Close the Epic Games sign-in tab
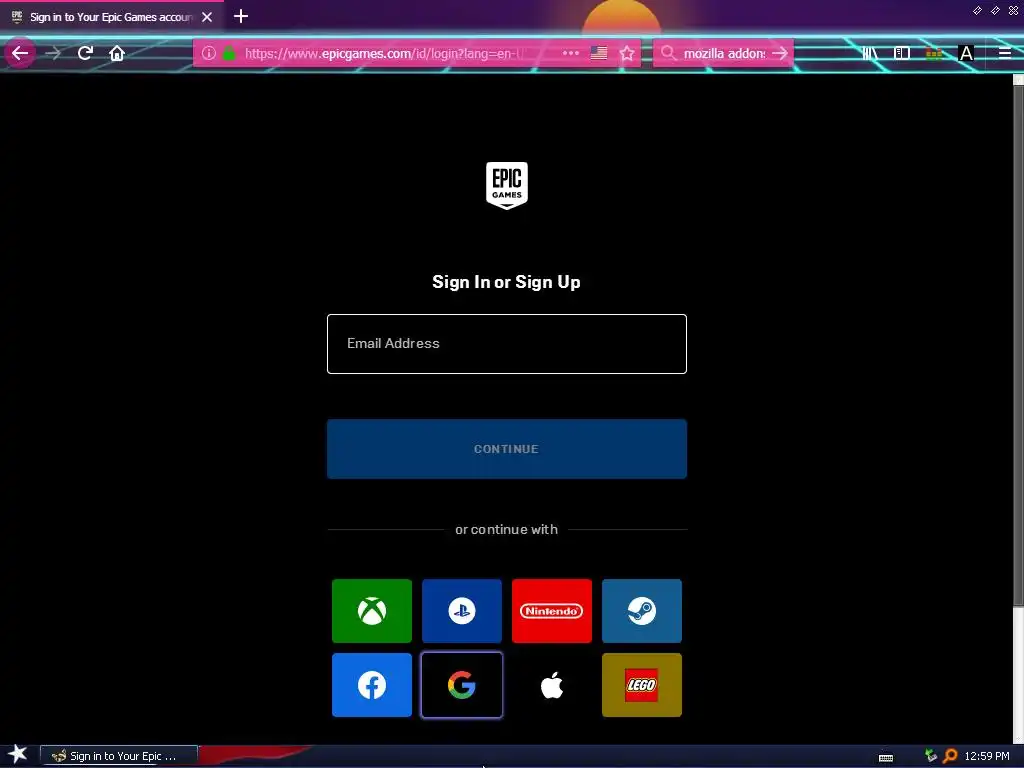This screenshot has height=768, width=1024. click(207, 17)
